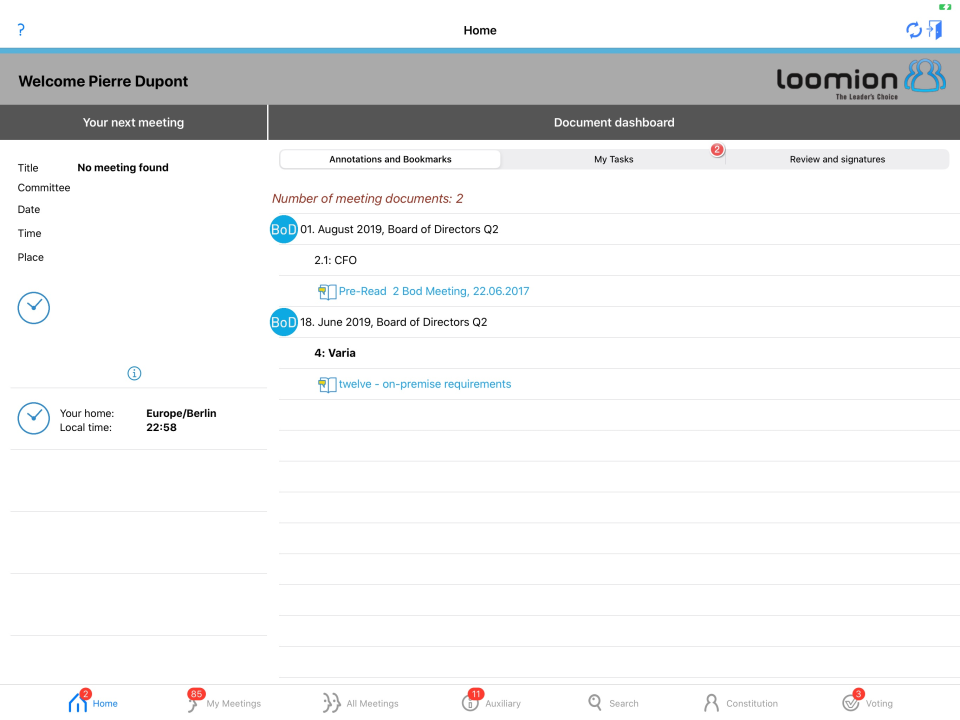Open the Review and signatures tab
Screen dimensions: 960x720
click(838, 158)
